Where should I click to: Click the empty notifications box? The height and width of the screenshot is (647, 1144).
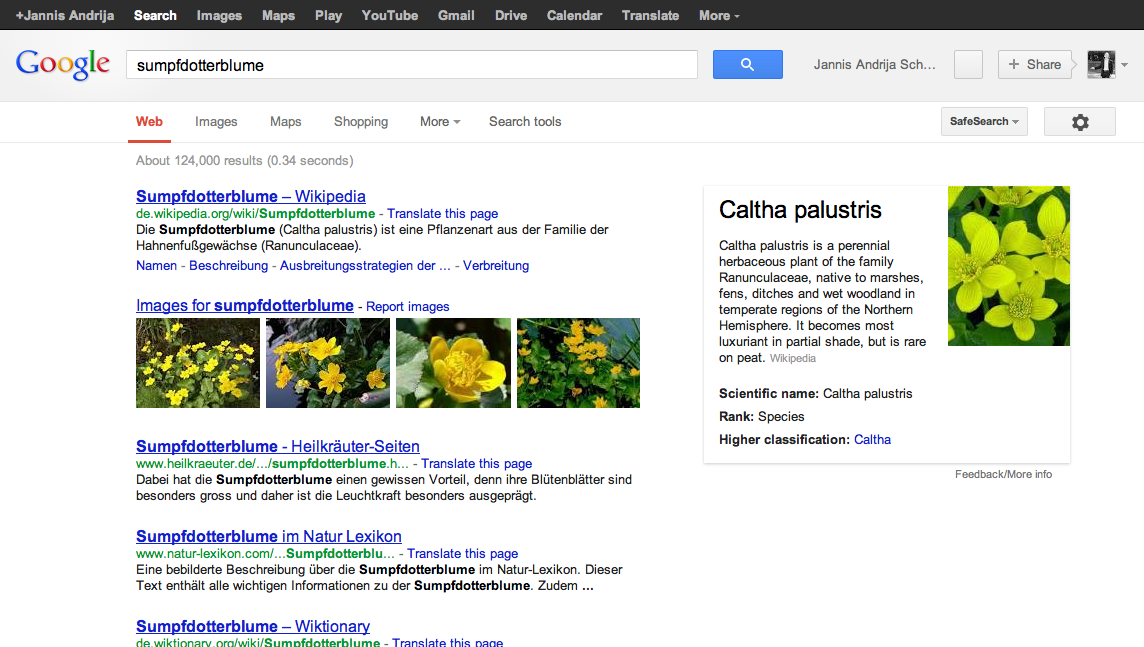click(x=968, y=64)
